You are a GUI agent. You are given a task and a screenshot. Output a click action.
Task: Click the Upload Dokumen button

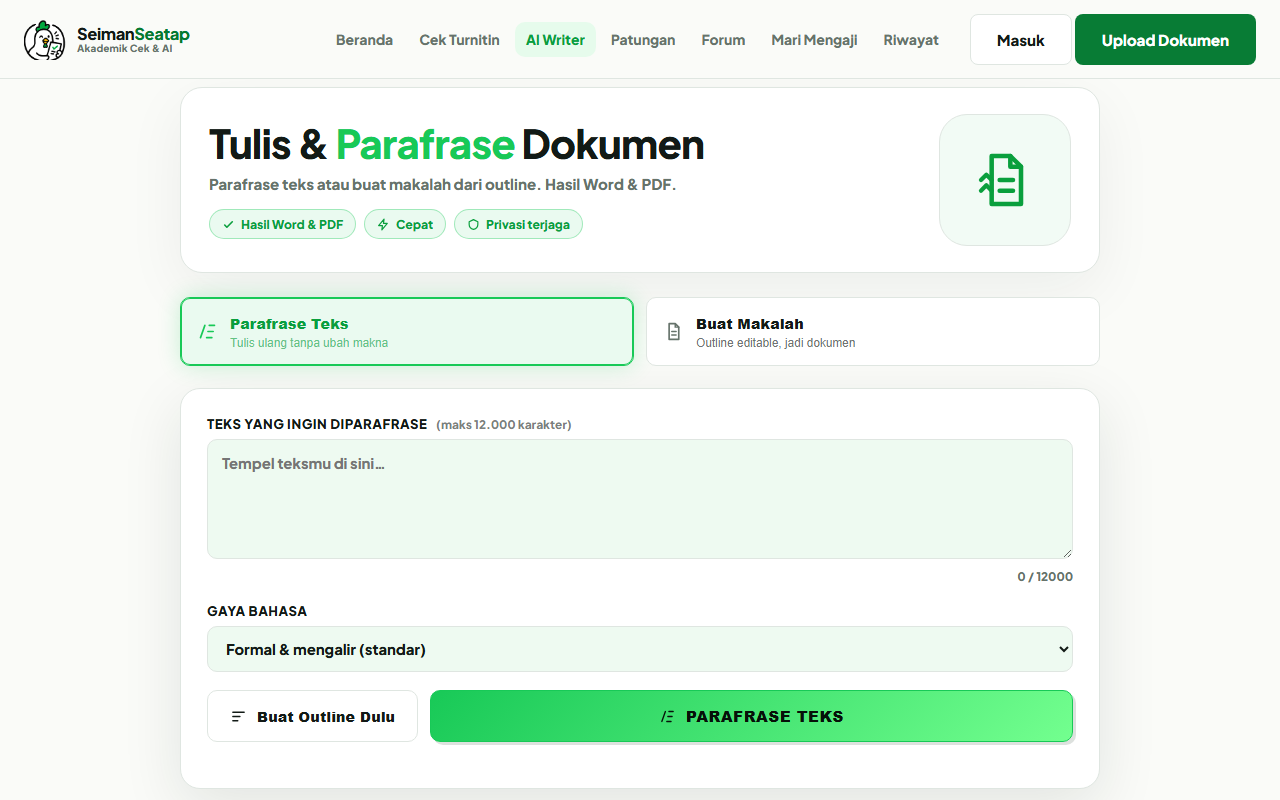(1165, 40)
